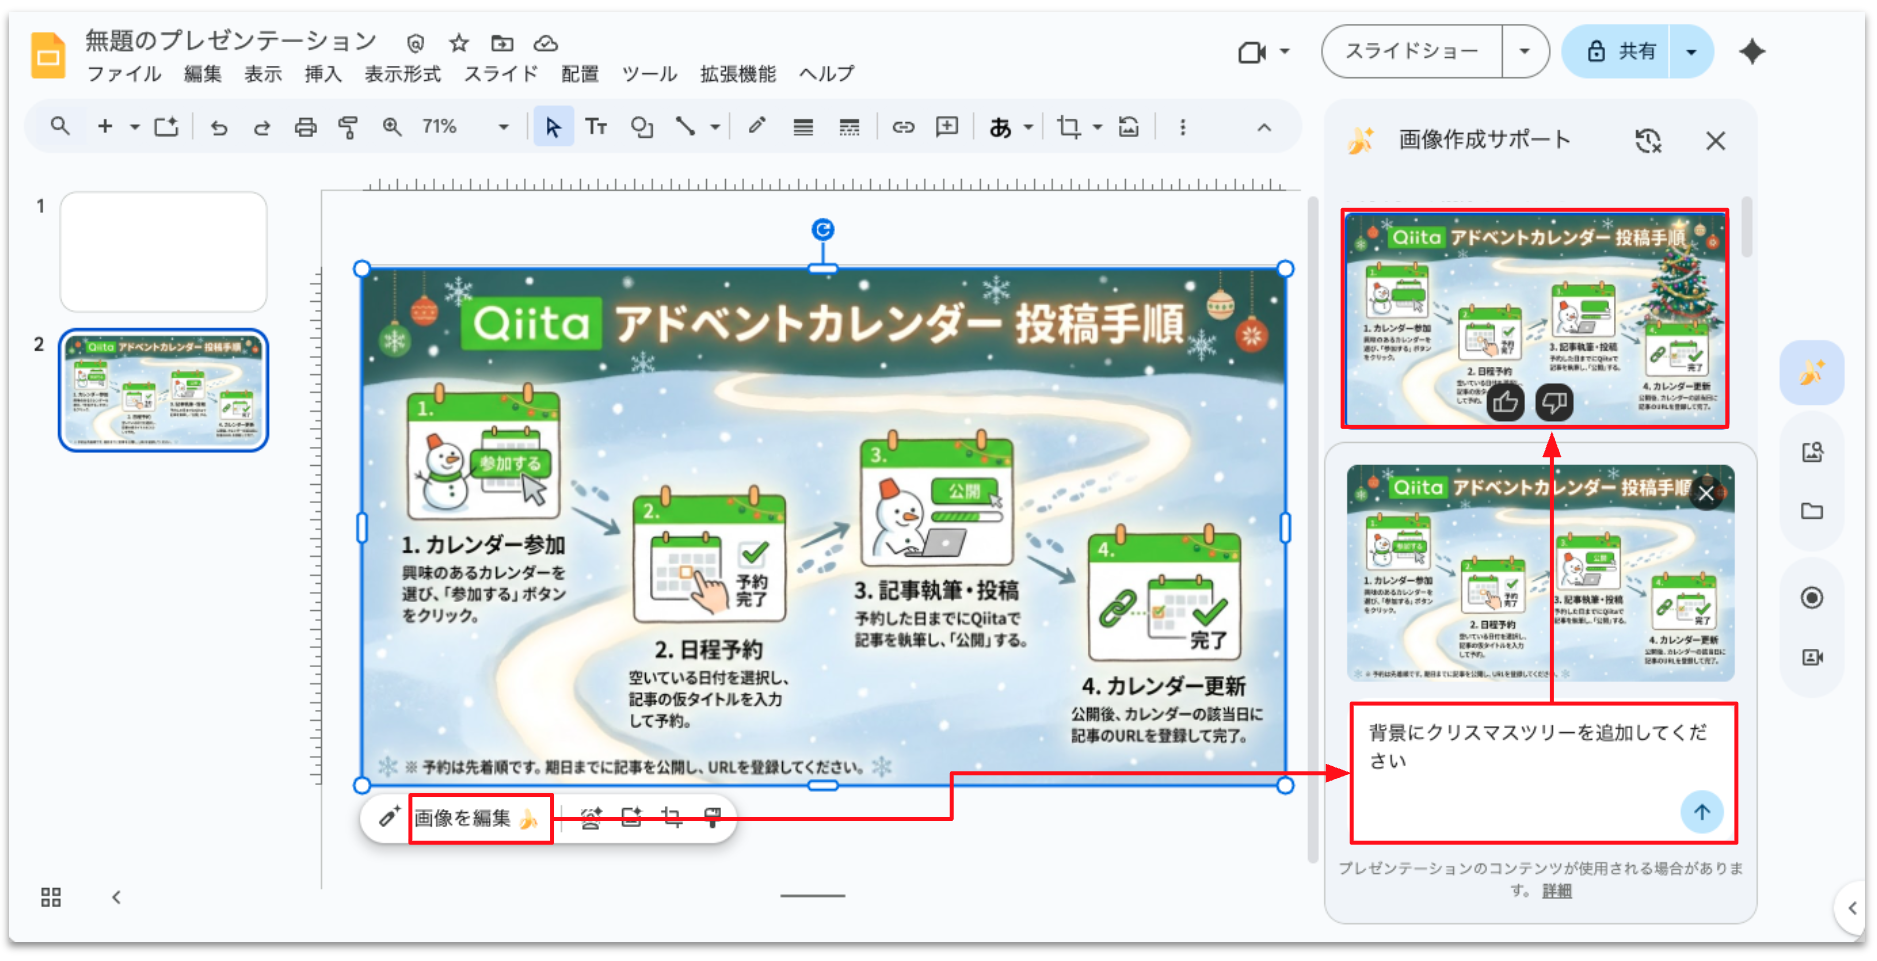Collapse the toolbar with the up chevron
The width and height of the screenshot is (1877, 961).
1264,127
